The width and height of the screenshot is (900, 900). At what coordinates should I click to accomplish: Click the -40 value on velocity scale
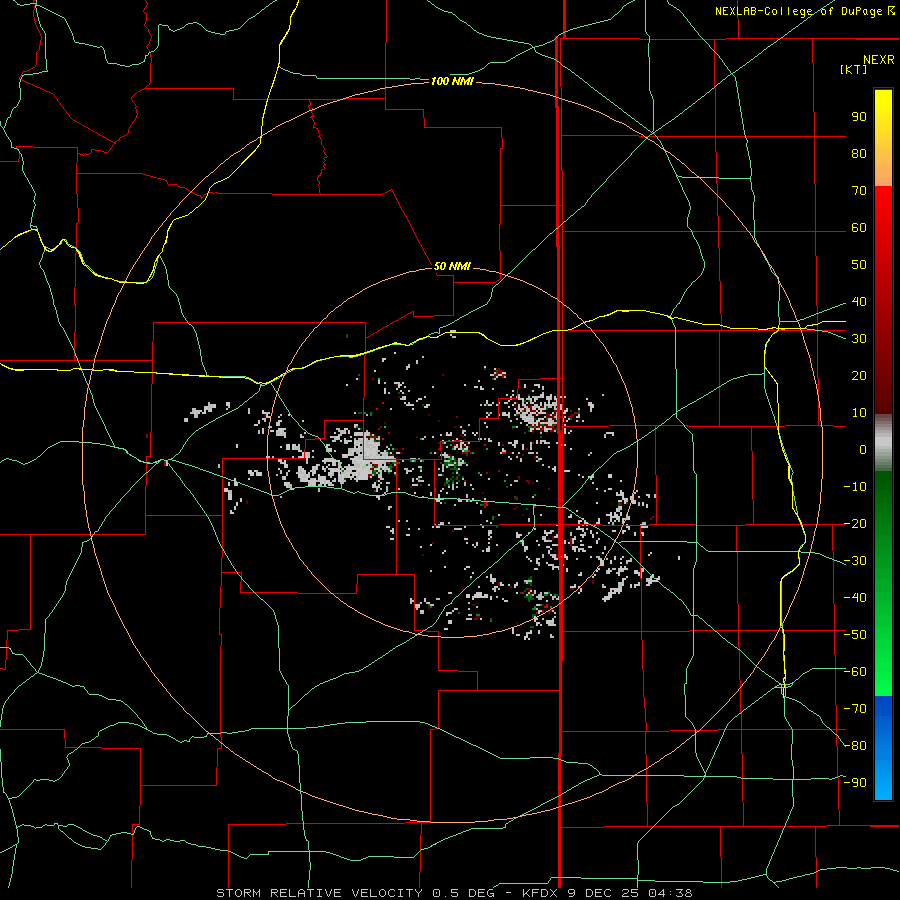coord(855,598)
